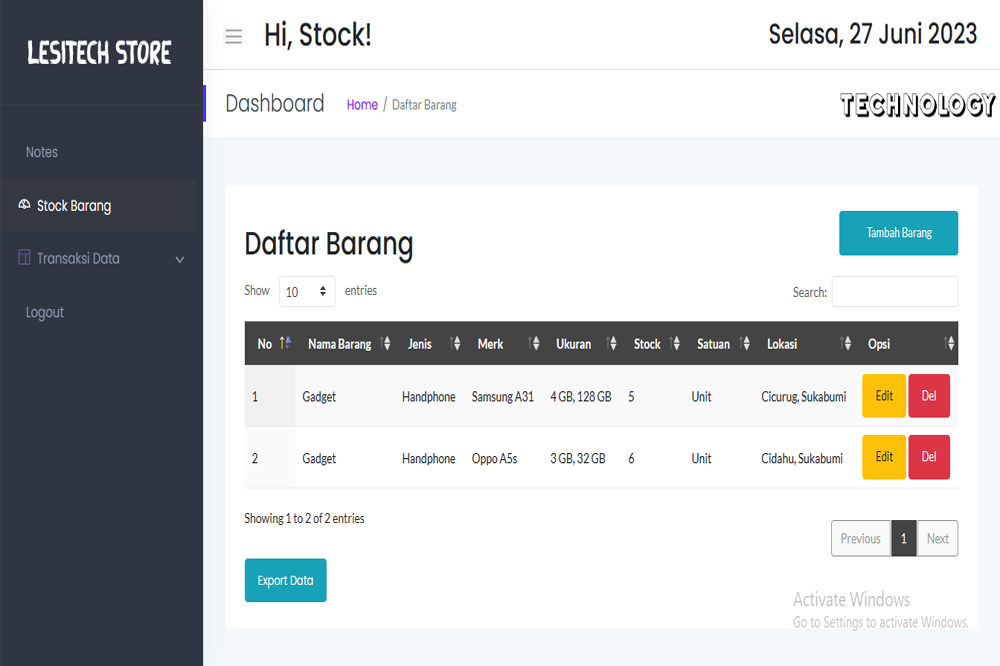This screenshot has width=1000, height=666.
Task: Sort by Jenis column arrows
Action: tap(456, 343)
